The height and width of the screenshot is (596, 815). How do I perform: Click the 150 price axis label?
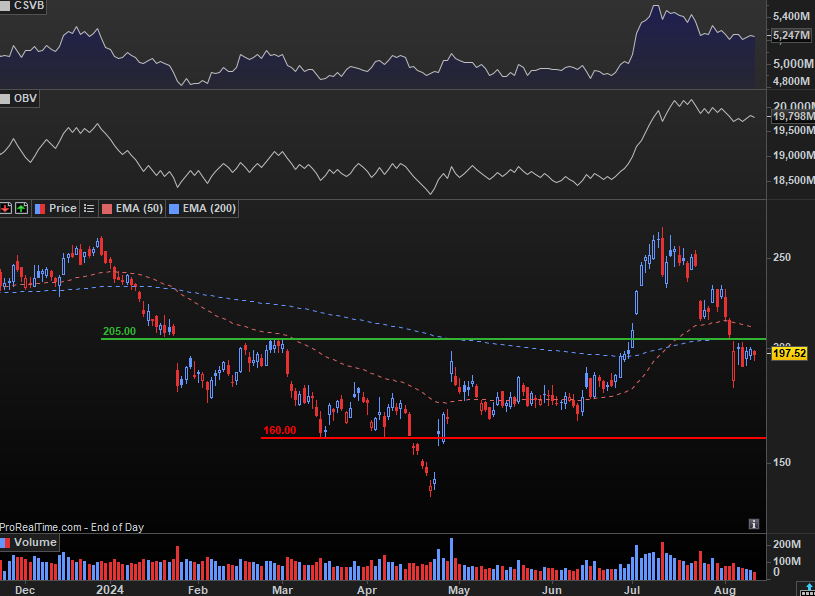[x=782, y=462]
